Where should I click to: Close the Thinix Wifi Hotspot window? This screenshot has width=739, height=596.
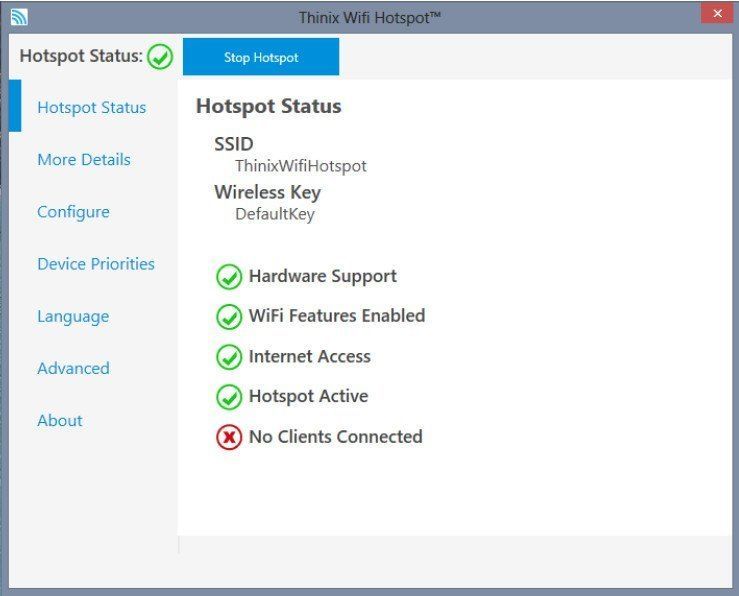click(x=717, y=13)
